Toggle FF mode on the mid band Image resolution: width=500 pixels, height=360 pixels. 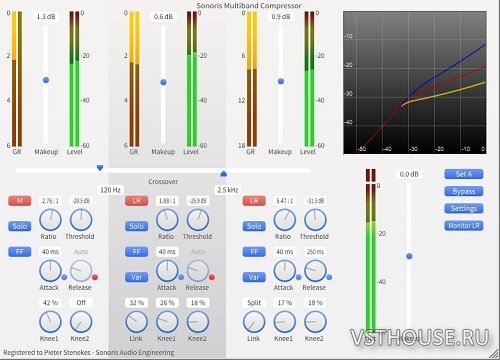click(x=137, y=252)
